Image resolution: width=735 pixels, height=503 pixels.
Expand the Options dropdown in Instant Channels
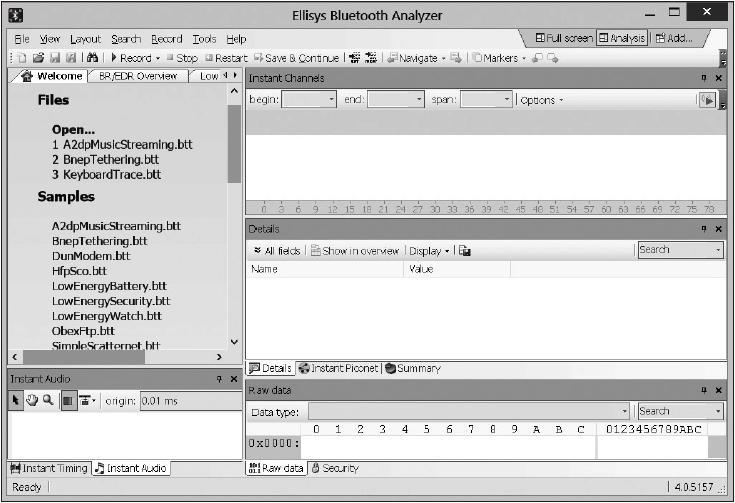pyautogui.click(x=542, y=100)
